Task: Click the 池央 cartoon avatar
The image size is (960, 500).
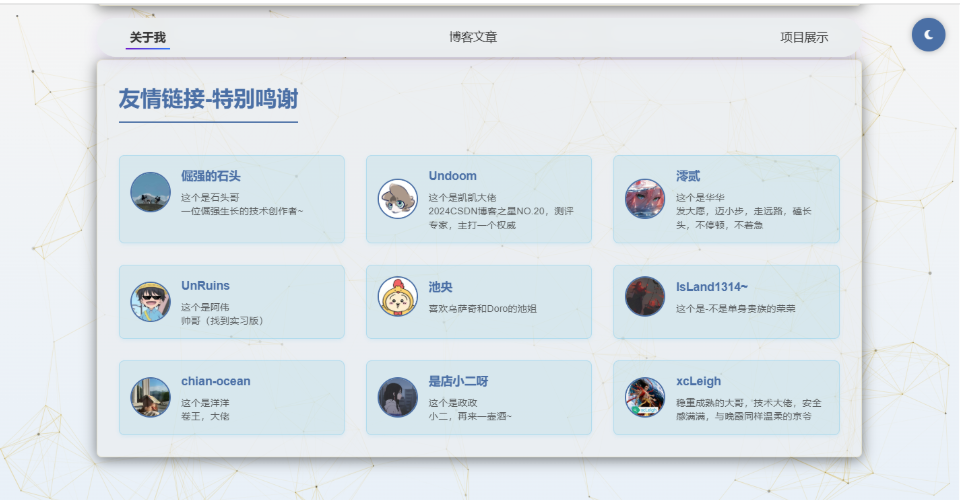Action: [x=397, y=297]
